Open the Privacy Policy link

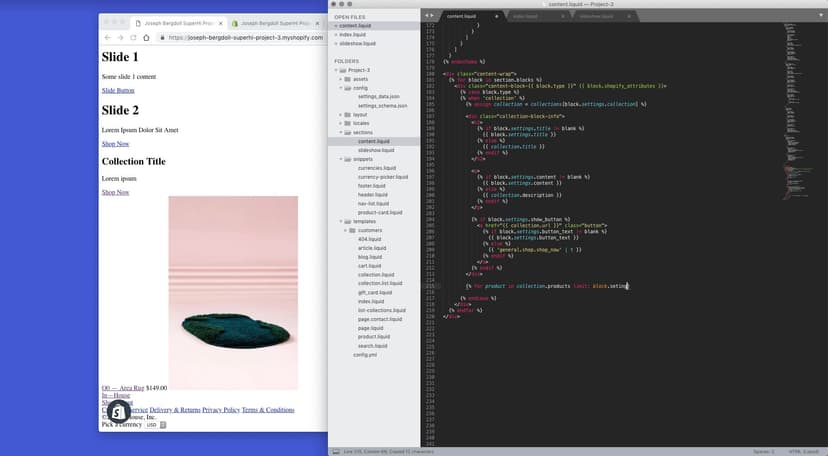coord(220,410)
